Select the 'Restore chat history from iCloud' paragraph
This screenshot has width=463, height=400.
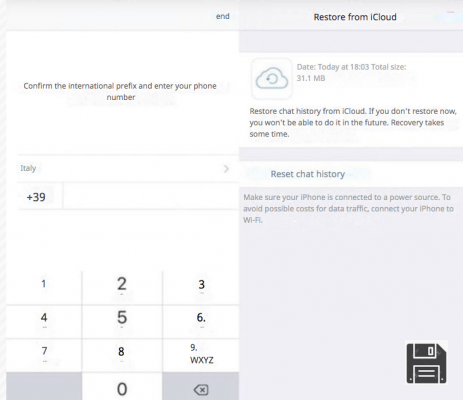coord(353,122)
